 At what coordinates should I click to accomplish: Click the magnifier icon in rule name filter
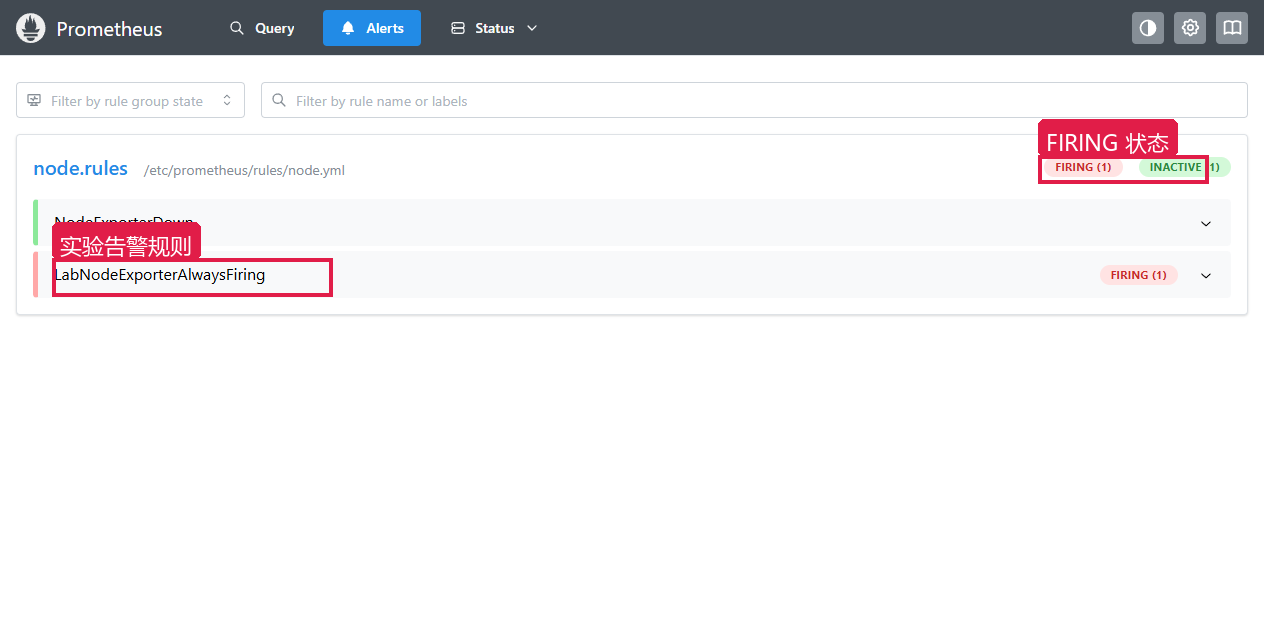(x=279, y=100)
